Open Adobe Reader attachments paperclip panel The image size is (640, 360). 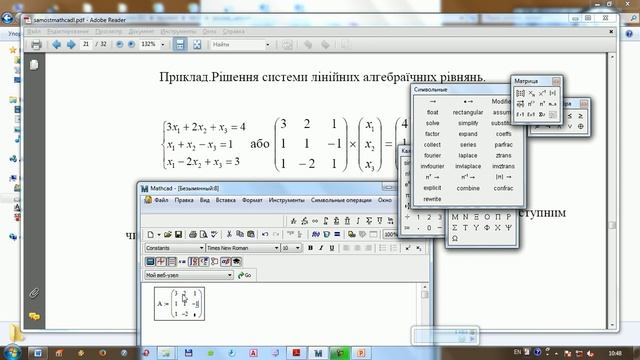34,293
